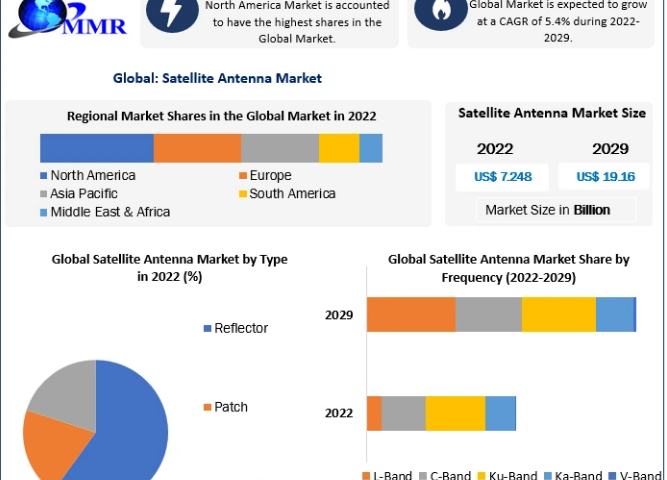The height and width of the screenshot is (480, 667).
Task: Click the Reflector legend marker
Action: [x=208, y=329]
